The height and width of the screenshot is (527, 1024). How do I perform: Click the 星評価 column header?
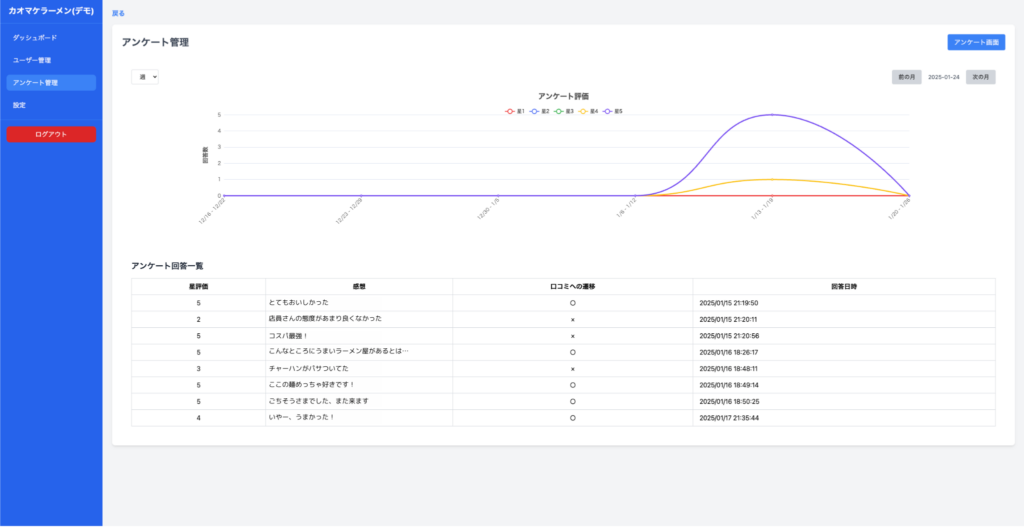point(198,286)
